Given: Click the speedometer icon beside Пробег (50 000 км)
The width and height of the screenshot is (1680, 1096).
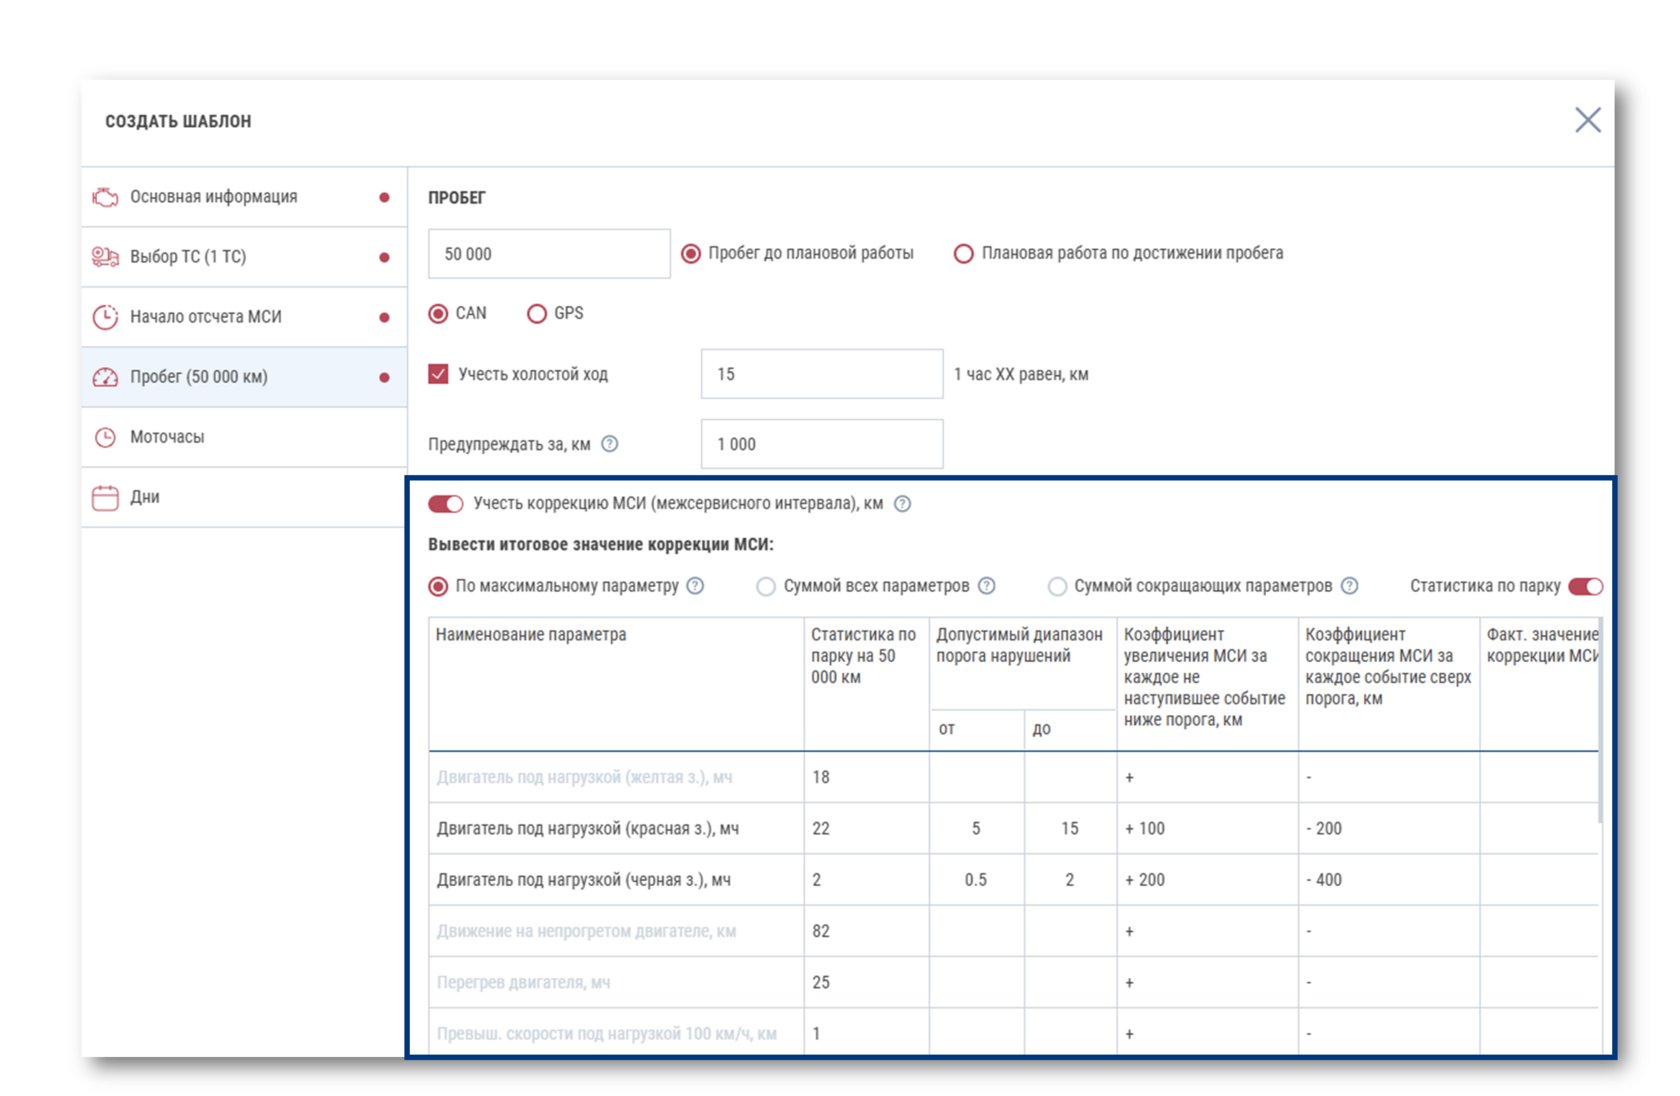Looking at the screenshot, I should click(x=105, y=377).
